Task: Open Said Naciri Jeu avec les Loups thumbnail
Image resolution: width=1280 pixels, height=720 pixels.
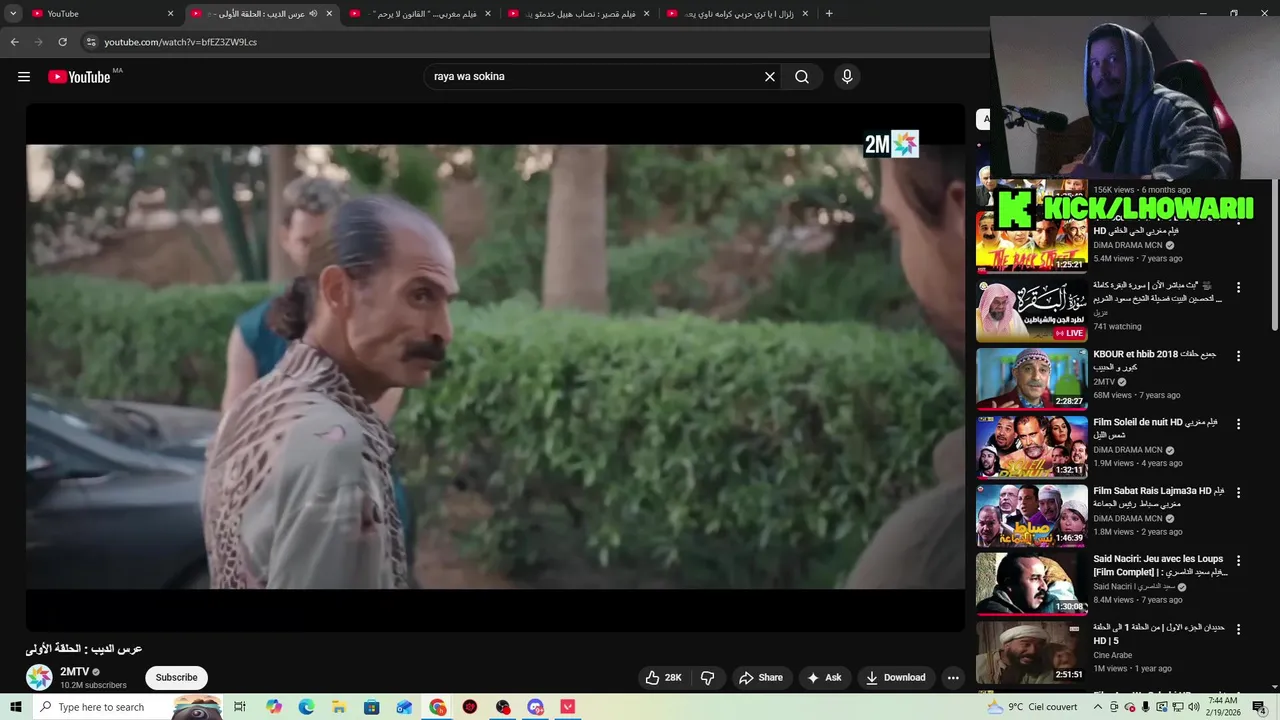Action: [x=1031, y=583]
